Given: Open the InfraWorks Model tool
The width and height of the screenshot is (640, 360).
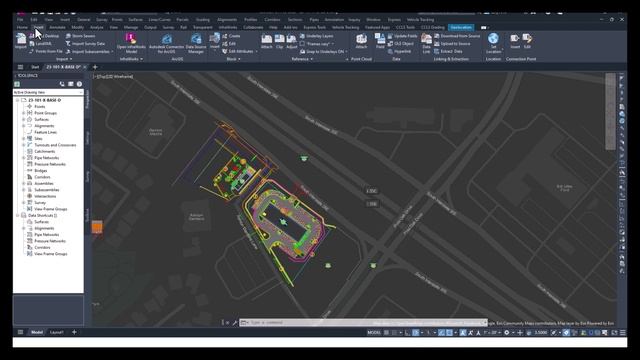Looking at the screenshot, I should pyautogui.click(x=131, y=43).
